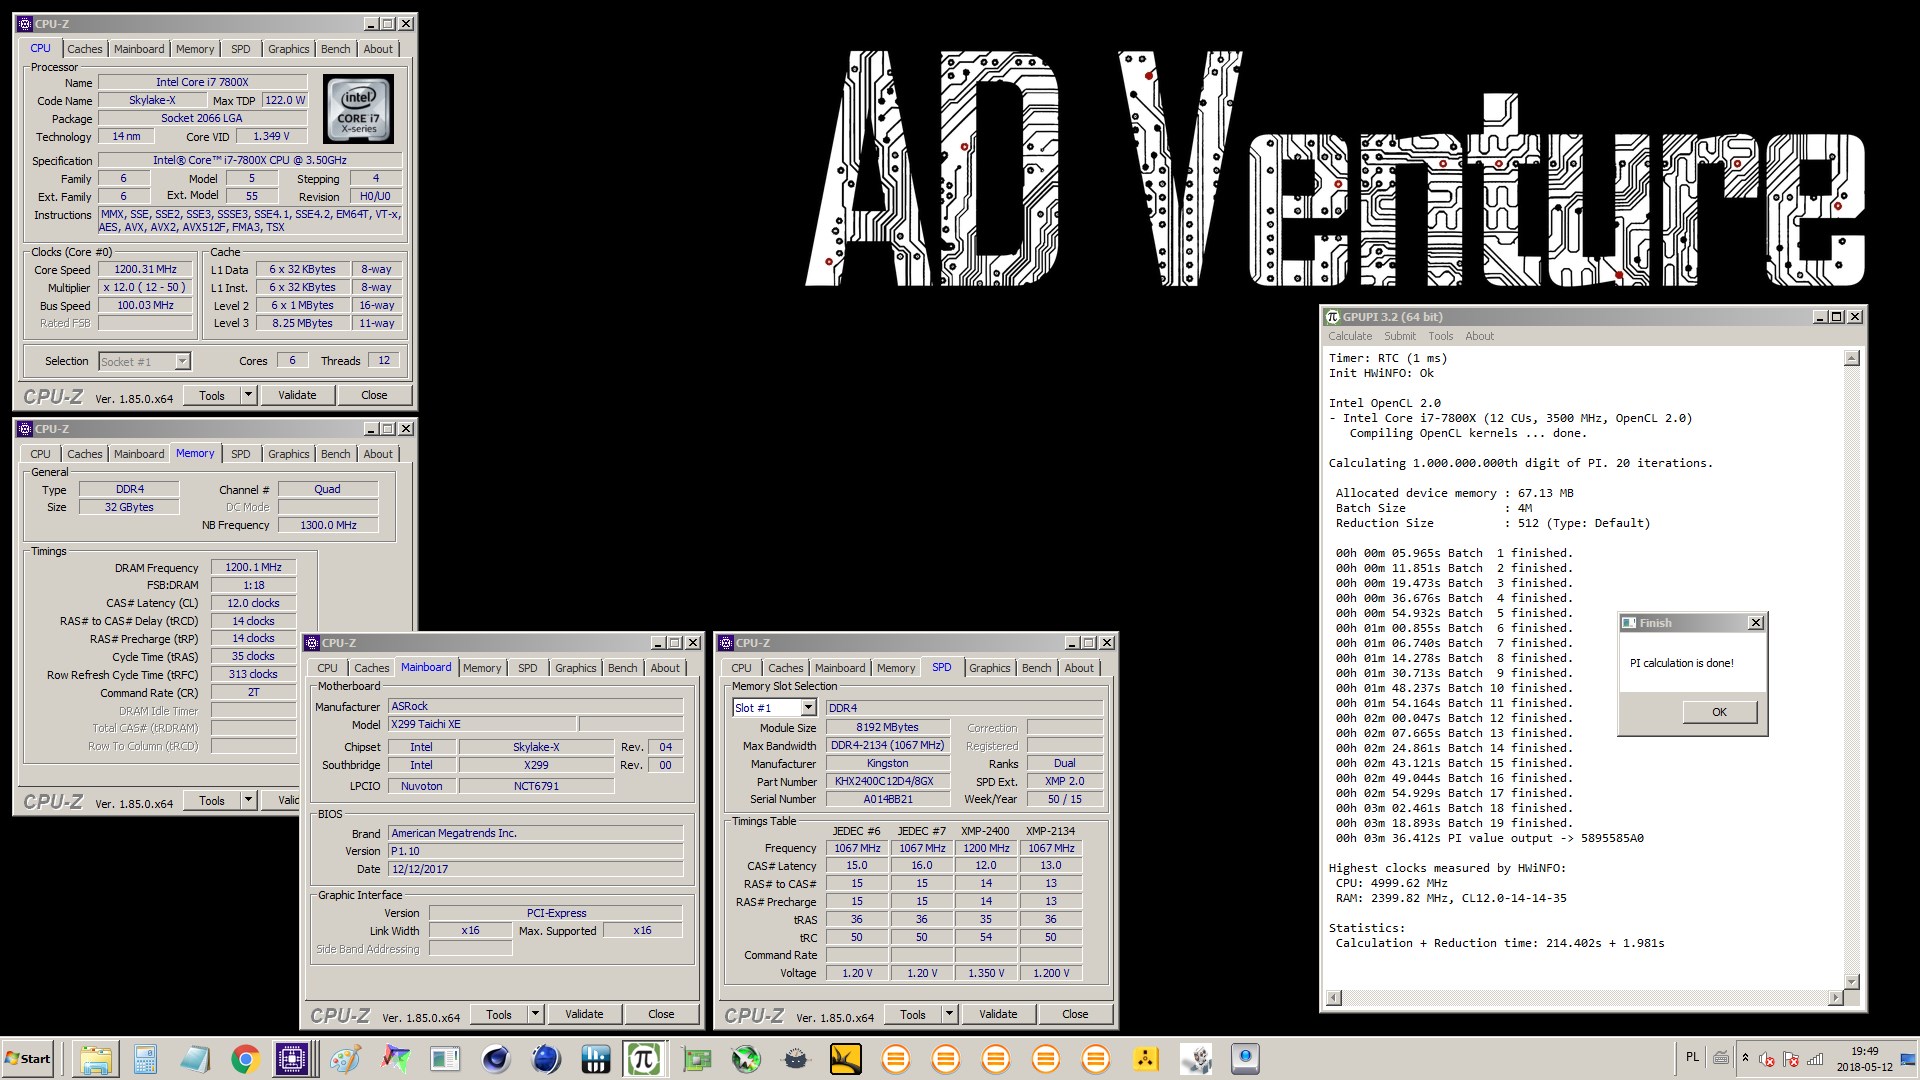The height and width of the screenshot is (1080, 1920).
Task: Show hidden tray icons with the chevron
Action: [1745, 1058]
